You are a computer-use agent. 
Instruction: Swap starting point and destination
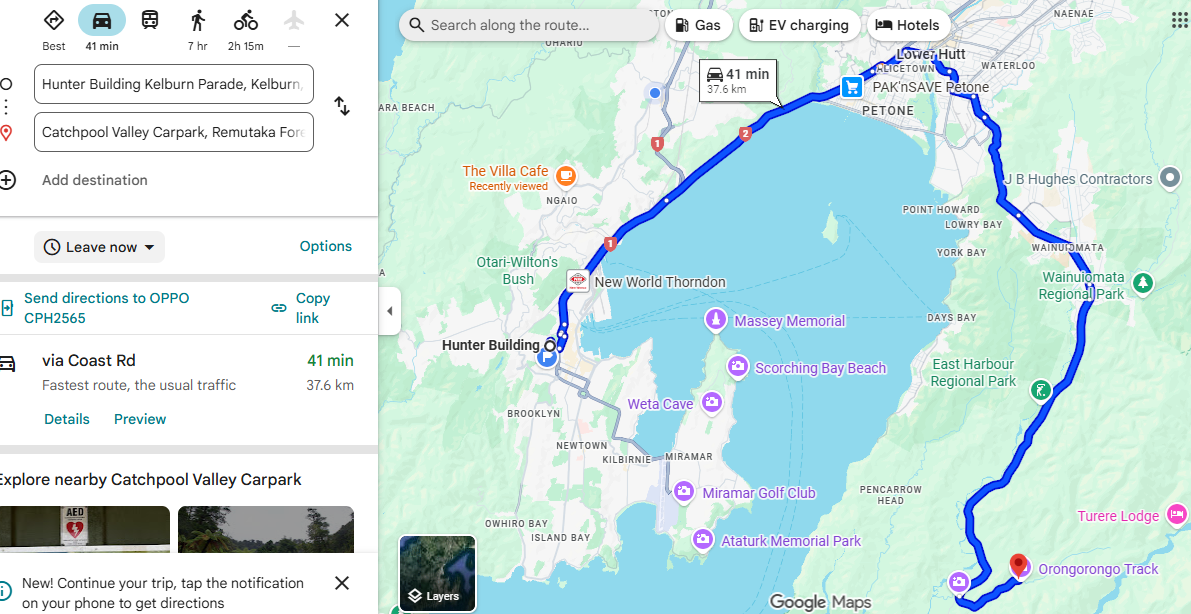pos(342,106)
